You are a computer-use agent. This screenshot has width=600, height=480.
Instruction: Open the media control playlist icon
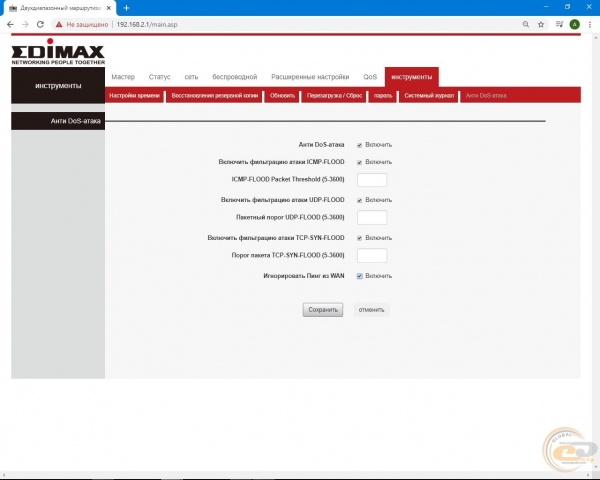pyautogui.click(x=559, y=24)
